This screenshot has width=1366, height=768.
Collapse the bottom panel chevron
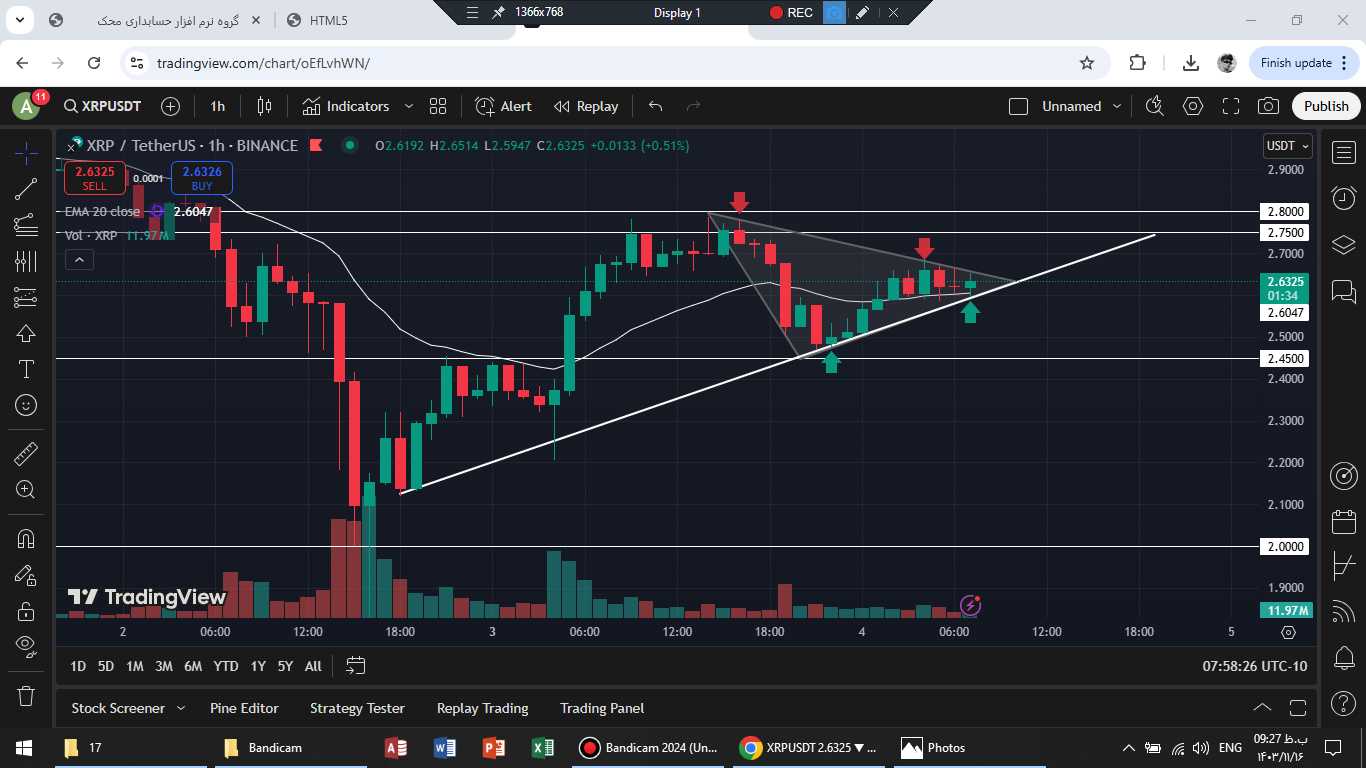tap(1262, 708)
